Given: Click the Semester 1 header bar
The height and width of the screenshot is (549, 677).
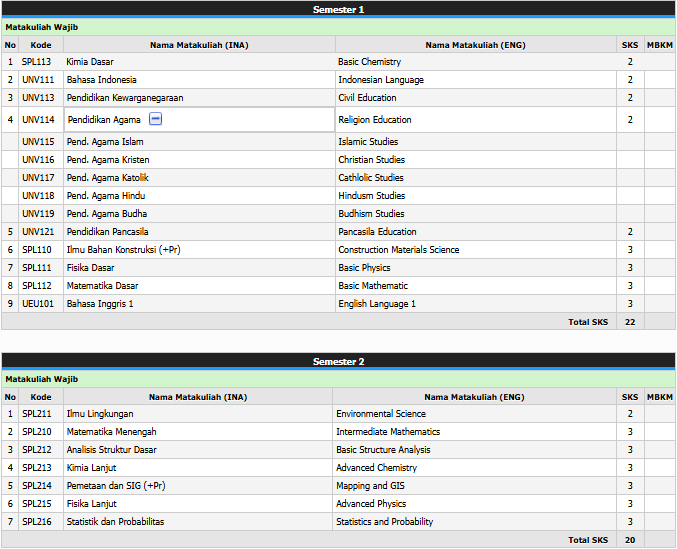Looking at the screenshot, I should 338,9.
